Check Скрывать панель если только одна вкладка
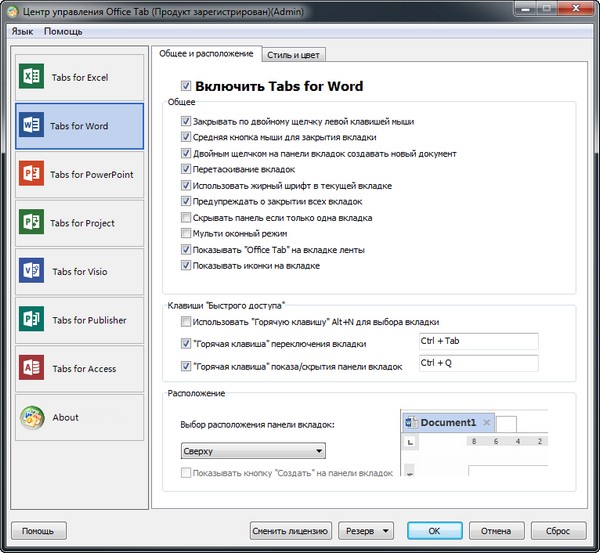The height and width of the screenshot is (553, 600). [186, 217]
